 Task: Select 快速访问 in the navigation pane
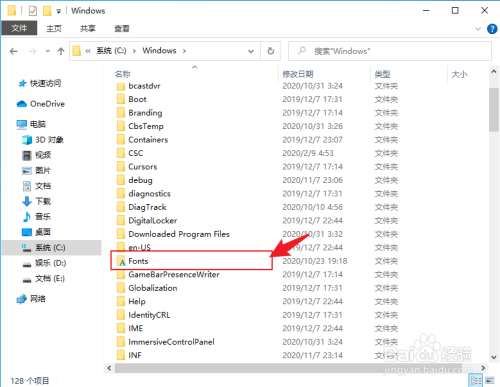point(39,83)
